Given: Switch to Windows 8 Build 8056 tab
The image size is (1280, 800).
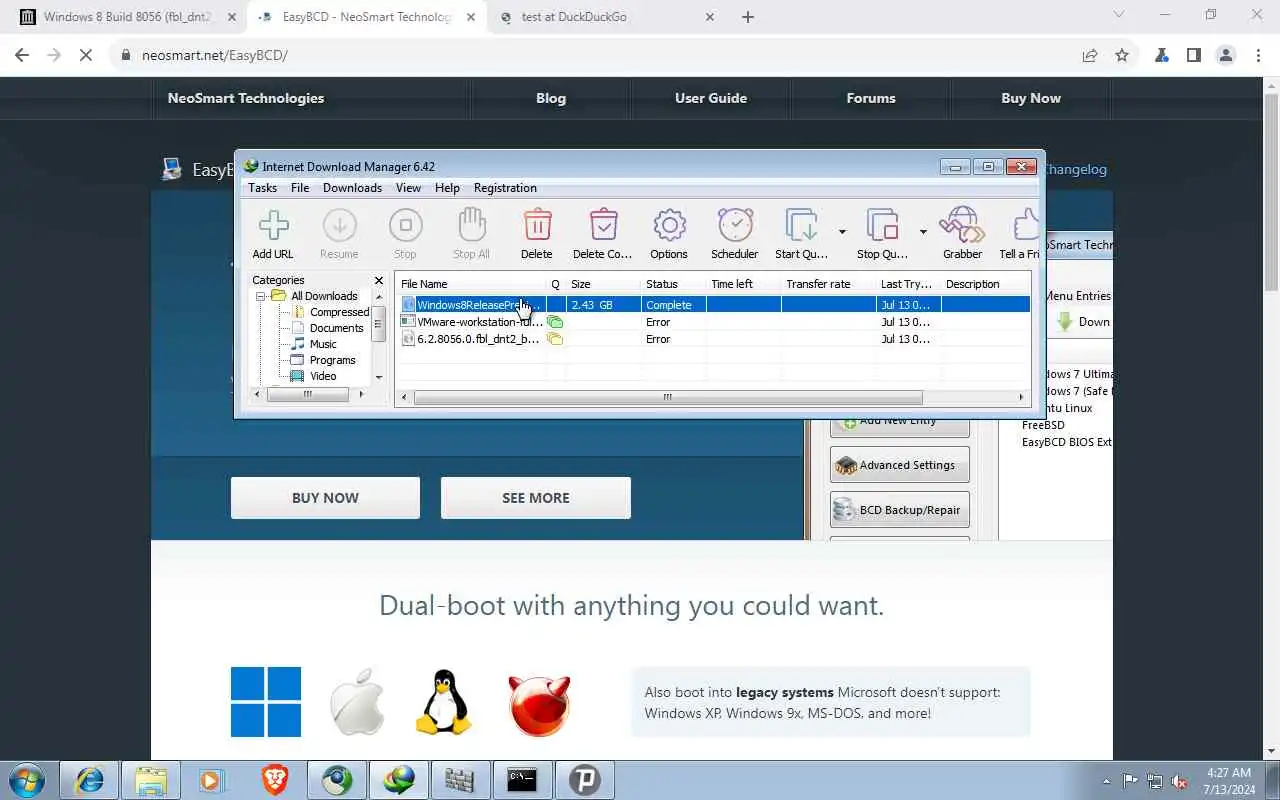Looking at the screenshot, I should coord(127,17).
